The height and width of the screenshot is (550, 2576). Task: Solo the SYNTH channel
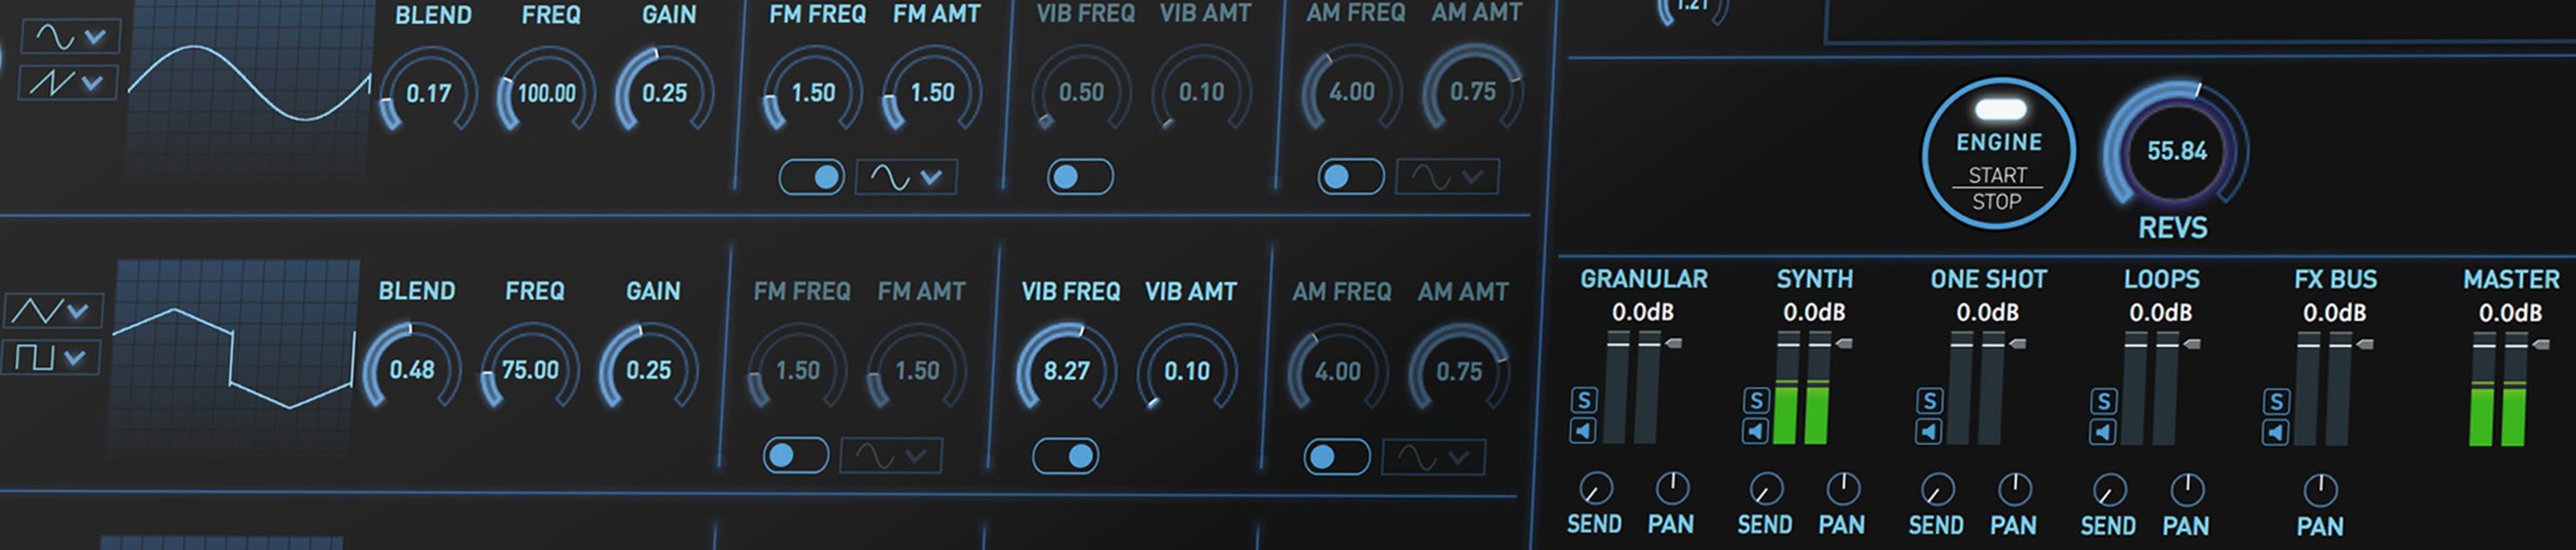coord(1756,400)
